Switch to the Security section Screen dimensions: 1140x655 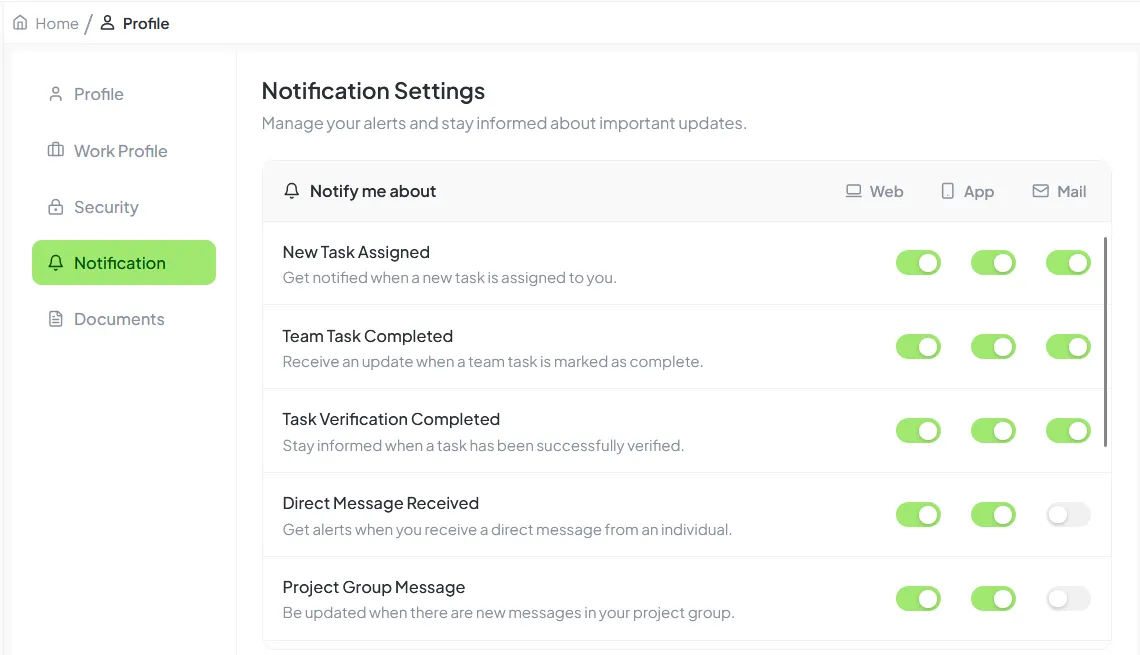105,206
